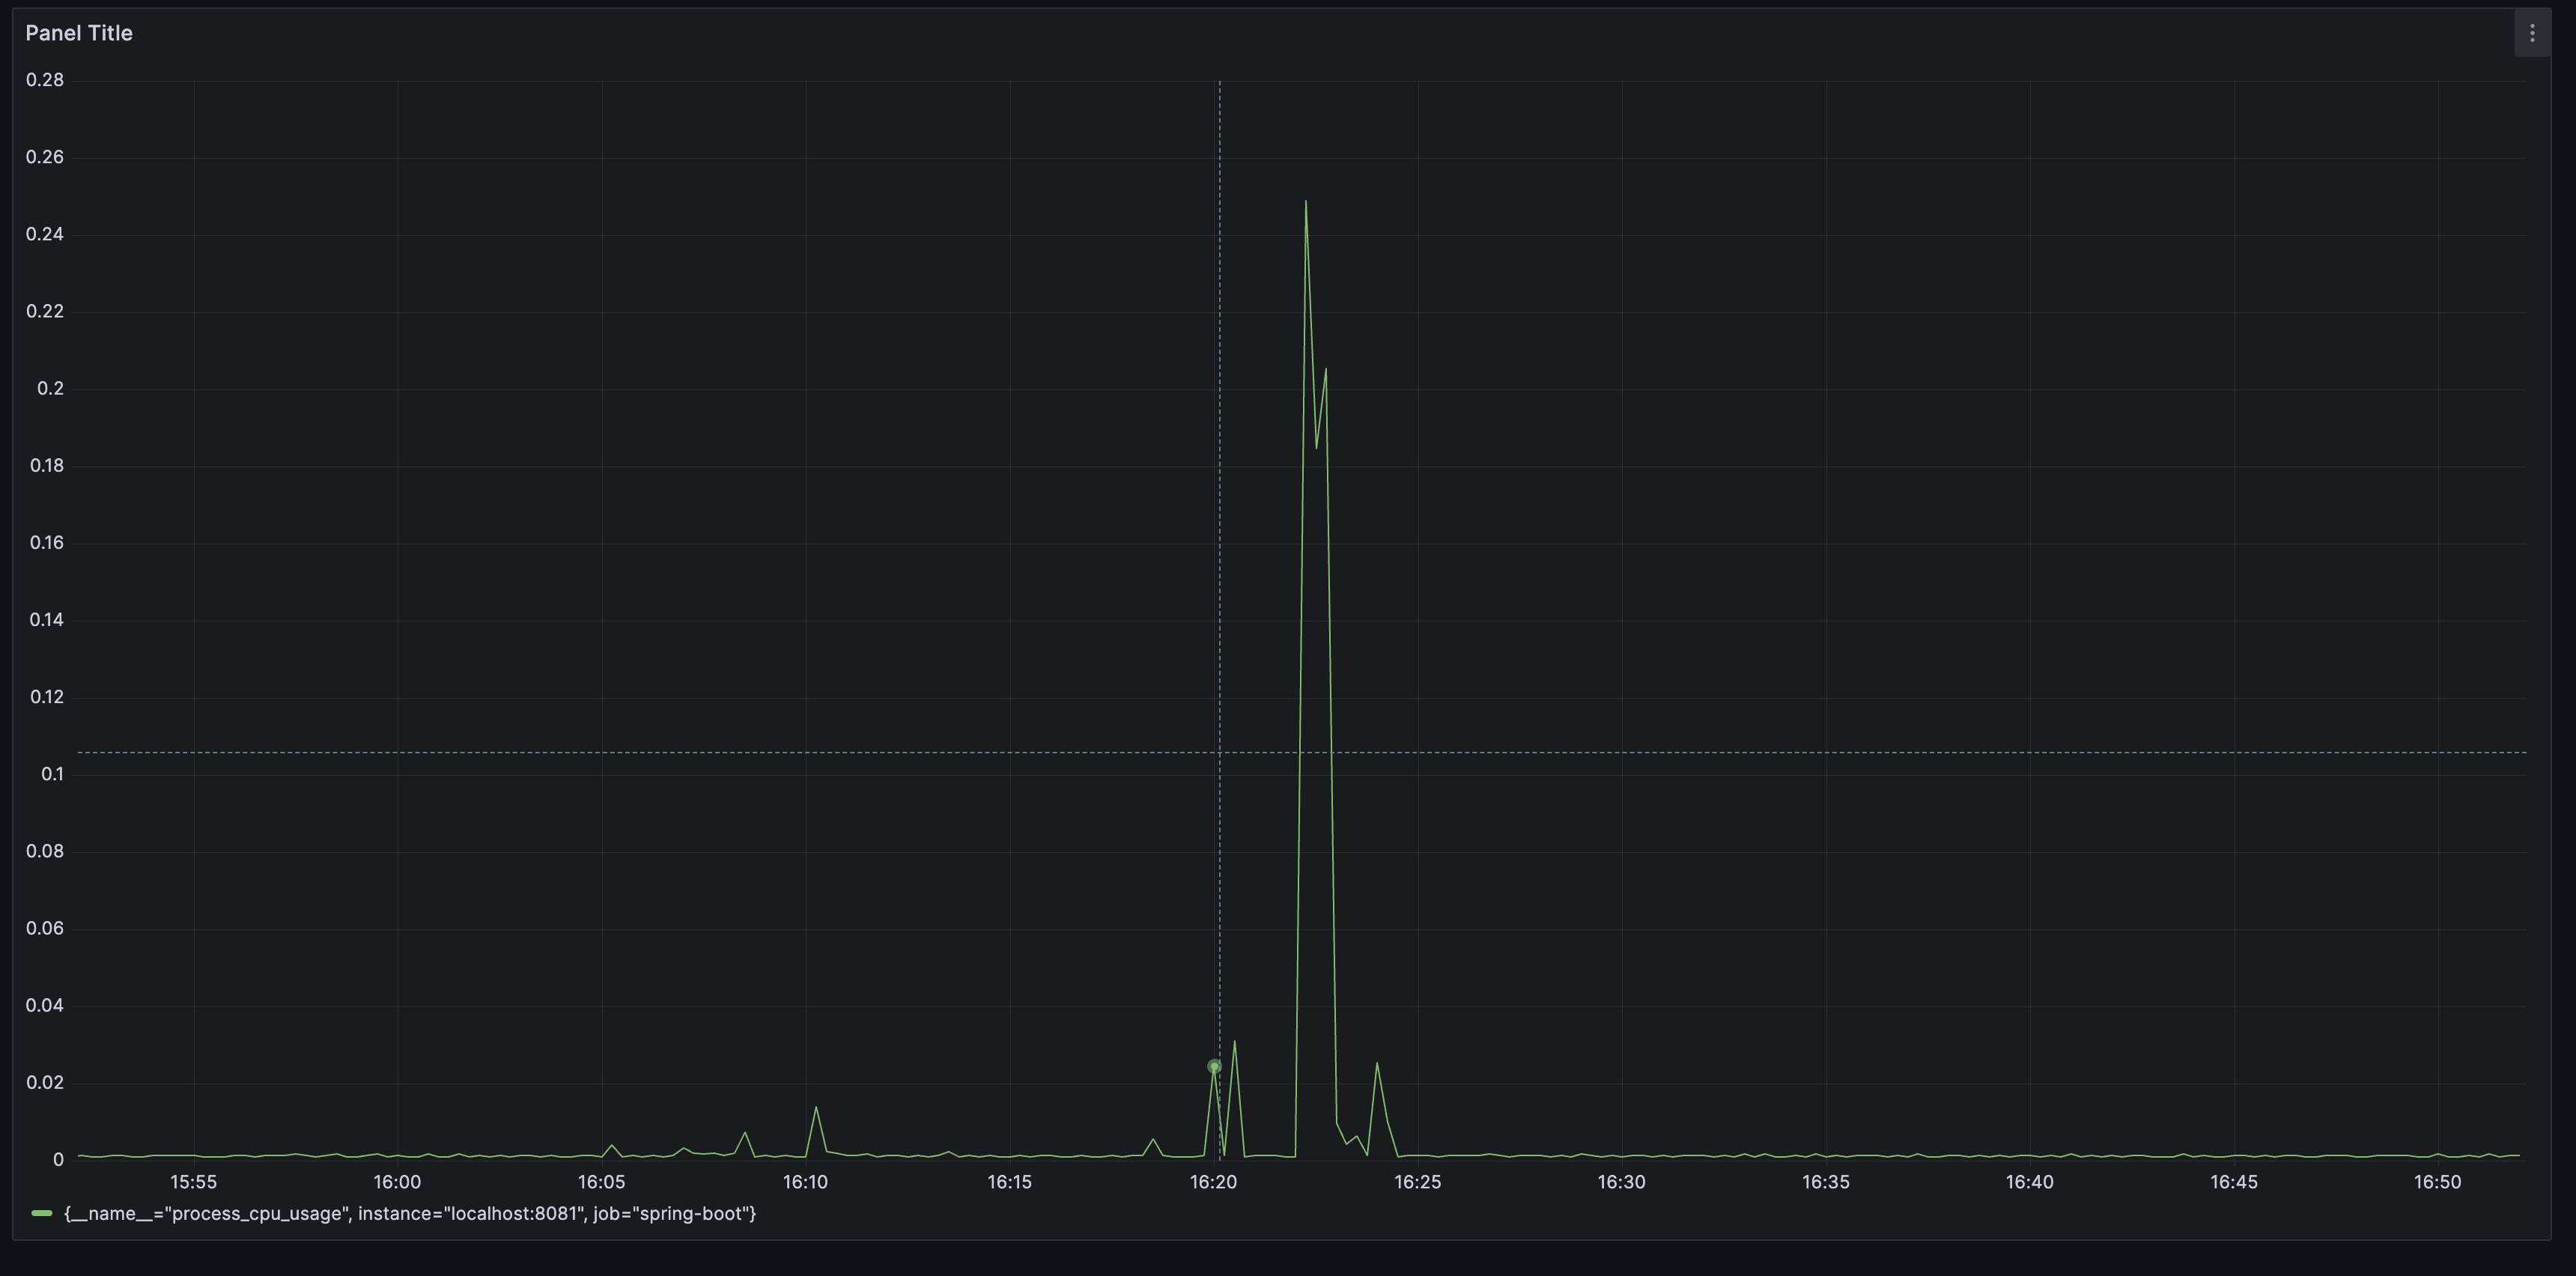2576x1276 pixels.
Task: Click the green legend color swatch
Action: coord(42,1213)
